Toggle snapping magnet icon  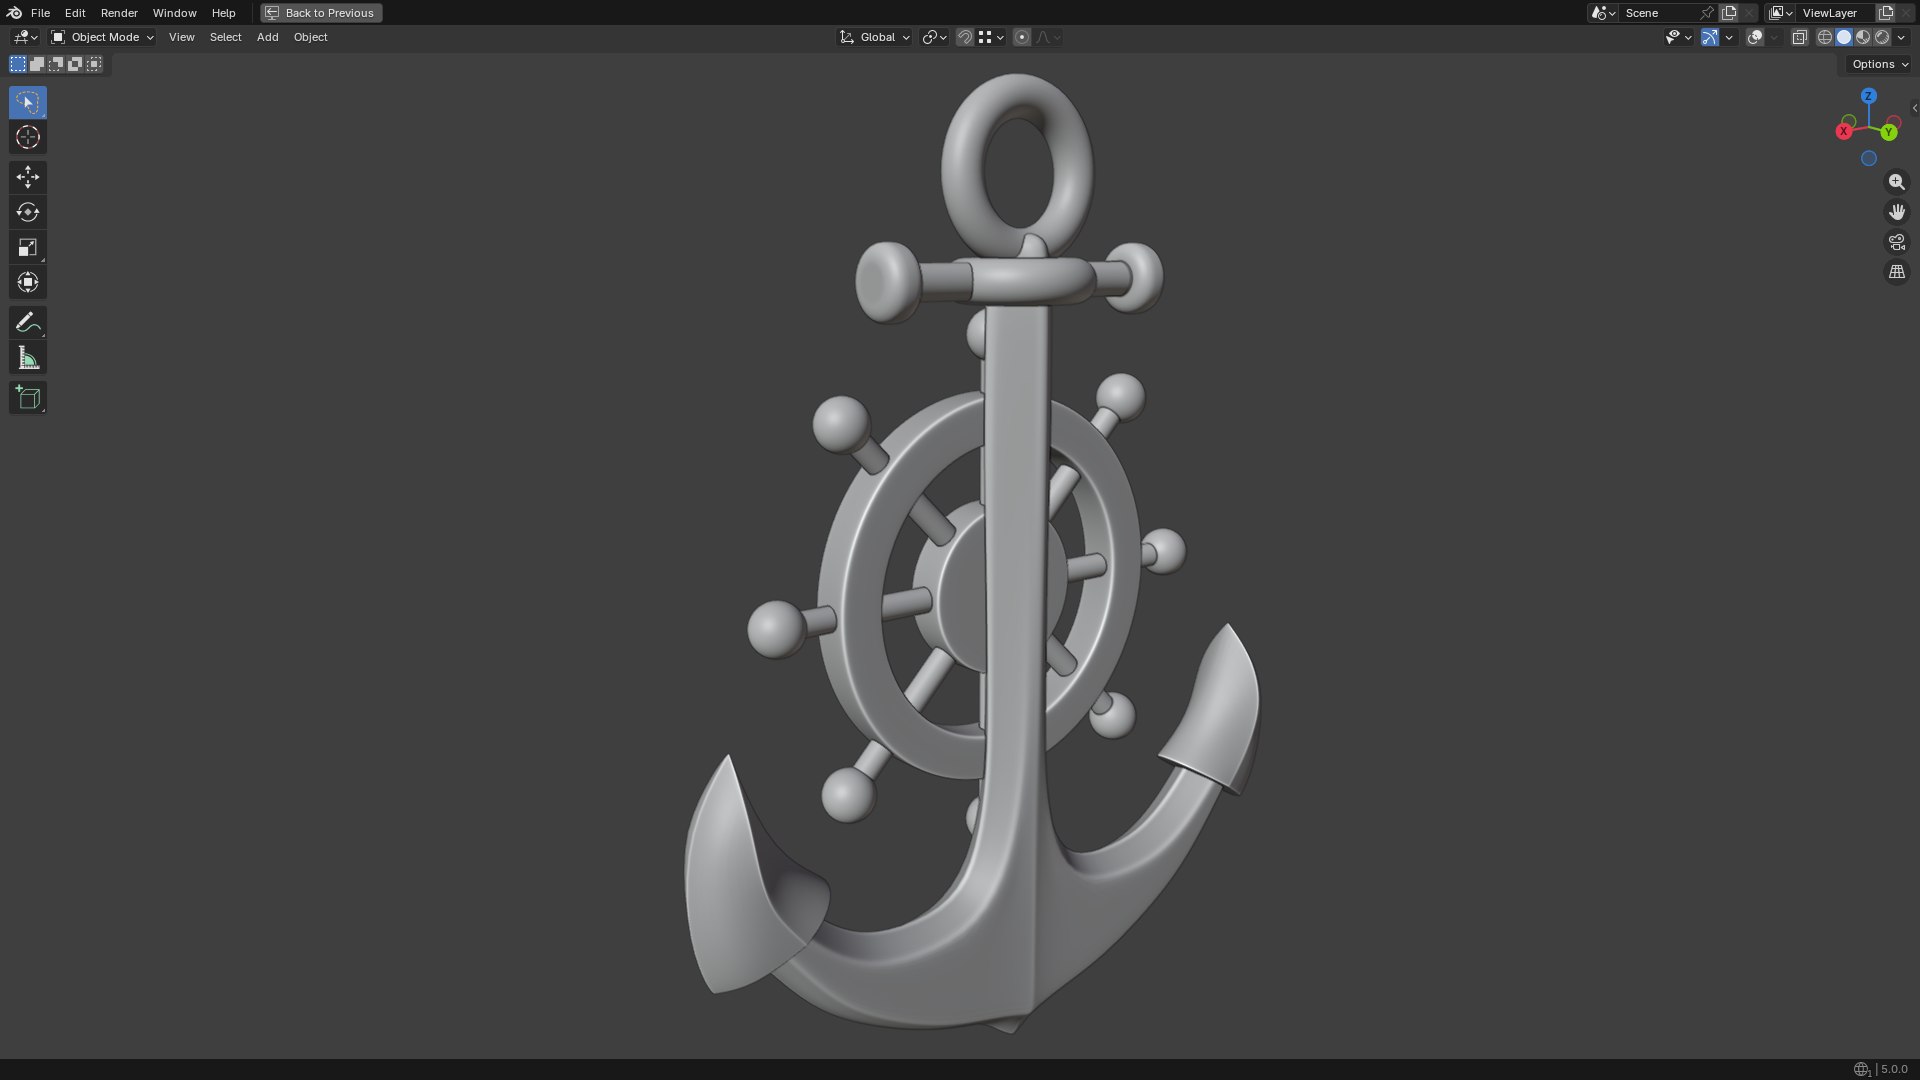coord(964,37)
